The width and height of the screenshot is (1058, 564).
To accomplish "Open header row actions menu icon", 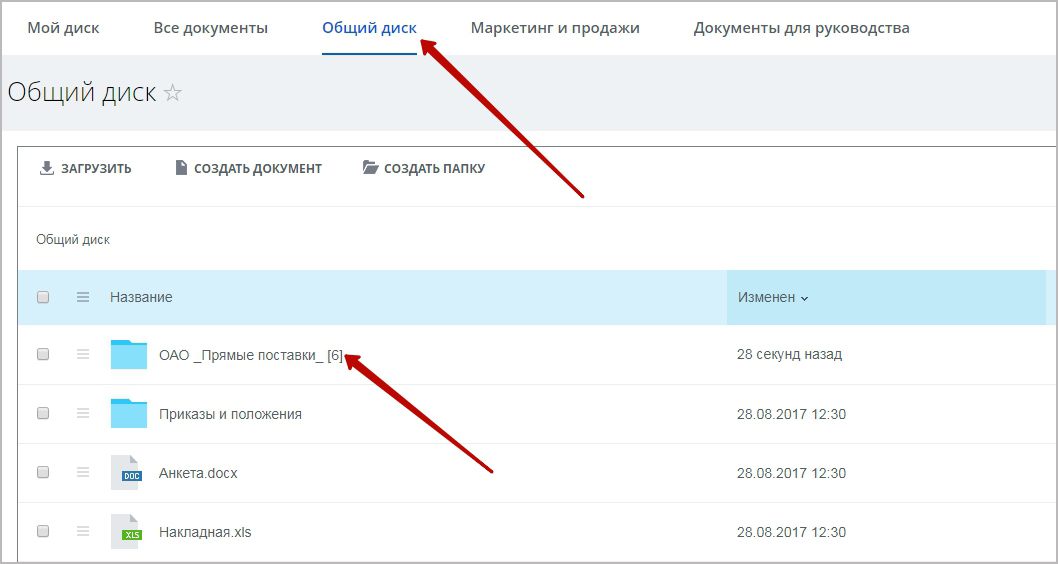I will coord(83,297).
